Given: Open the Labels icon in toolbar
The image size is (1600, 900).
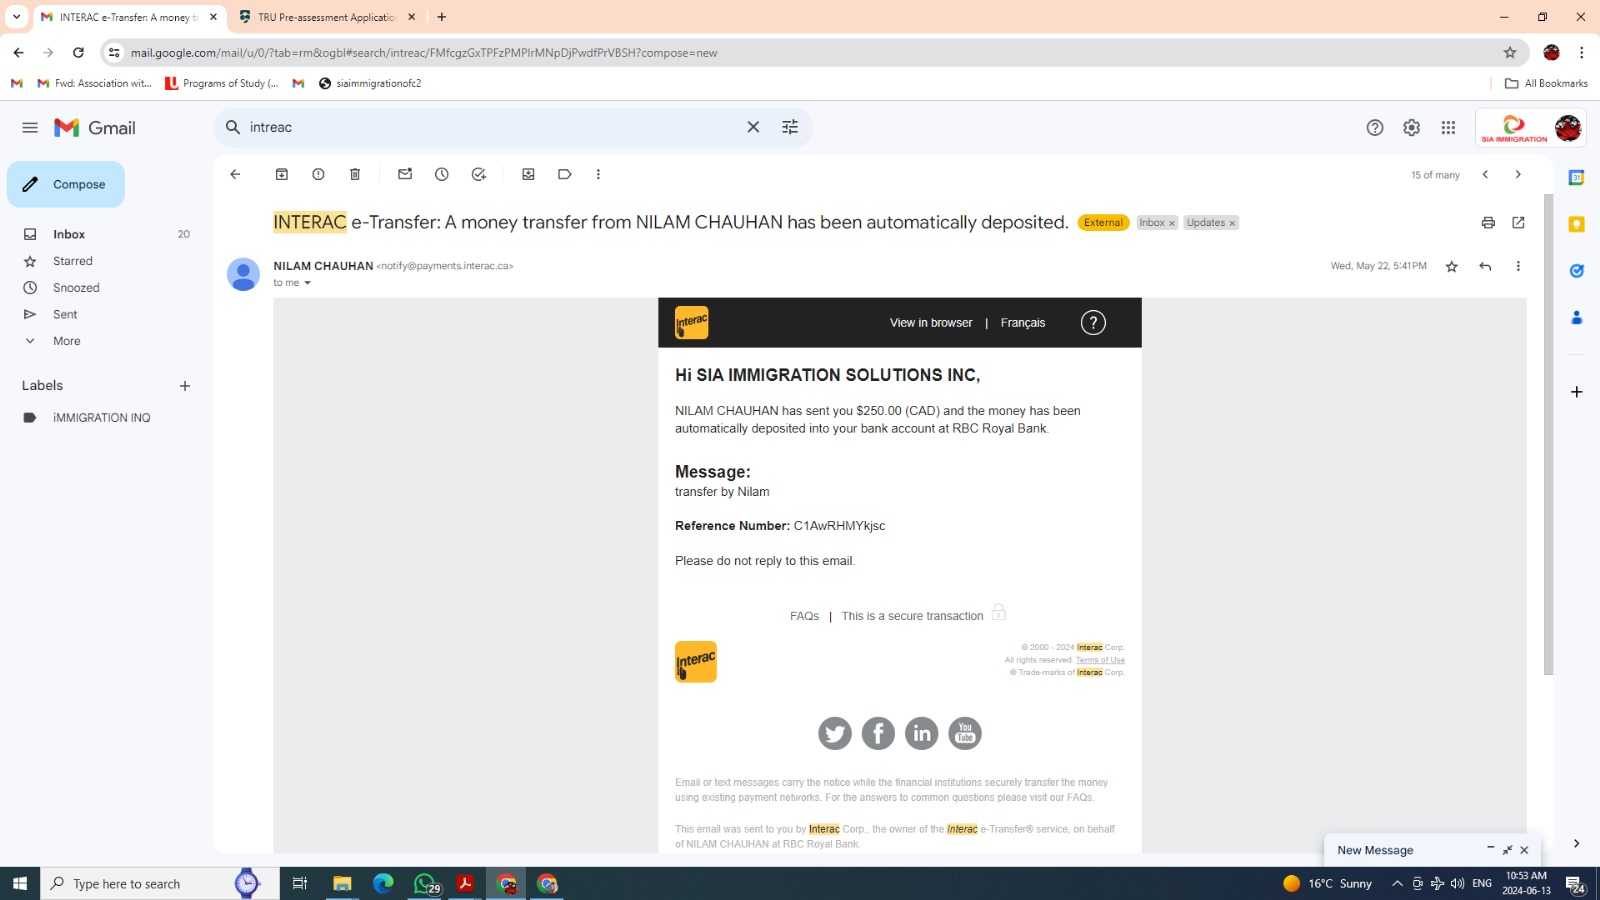Looking at the screenshot, I should coord(565,174).
